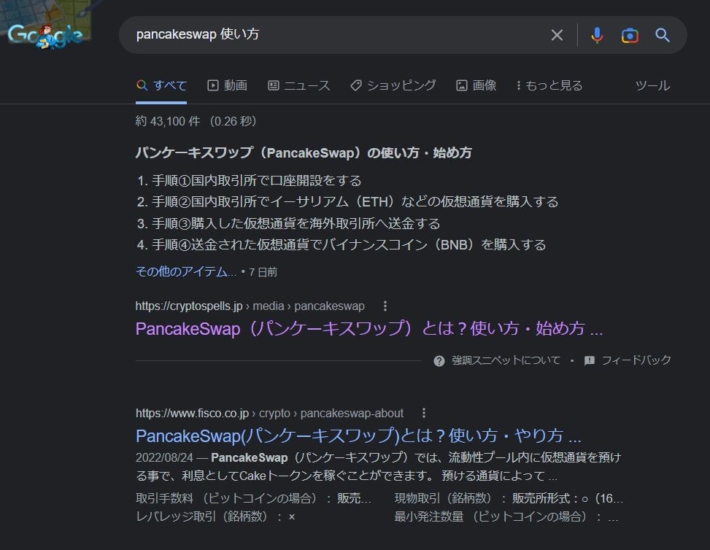Screen dimensions: 710x550
Task: Click step 手順③購入した仮想通貨を海外取引所へ送金する
Action: pos(296,224)
